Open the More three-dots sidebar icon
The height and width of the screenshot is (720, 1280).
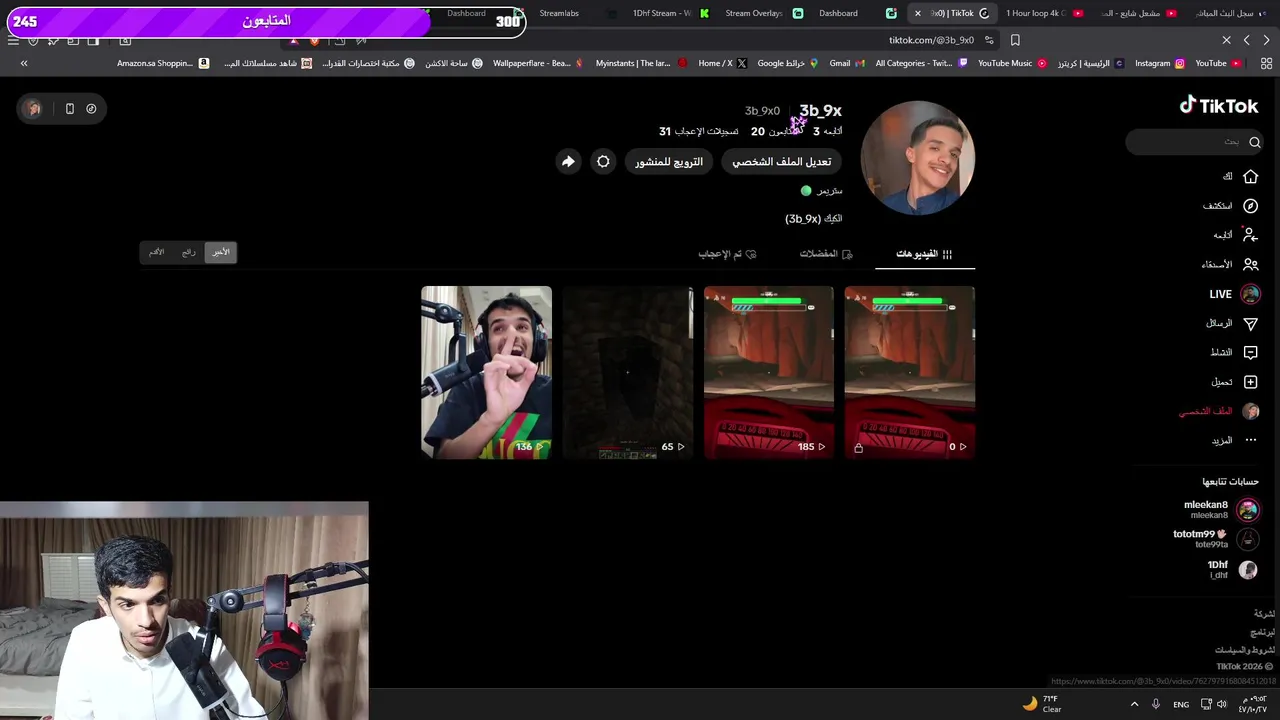pyautogui.click(x=1250, y=440)
